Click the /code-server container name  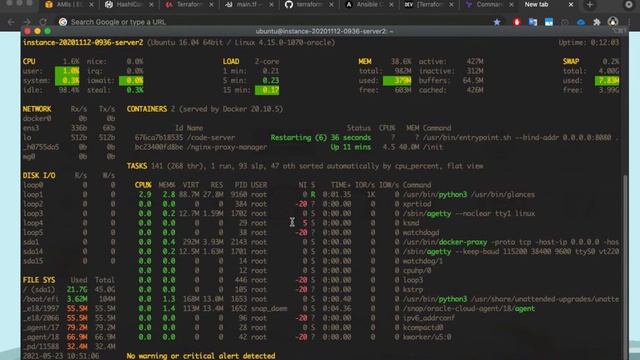[x=211, y=138]
